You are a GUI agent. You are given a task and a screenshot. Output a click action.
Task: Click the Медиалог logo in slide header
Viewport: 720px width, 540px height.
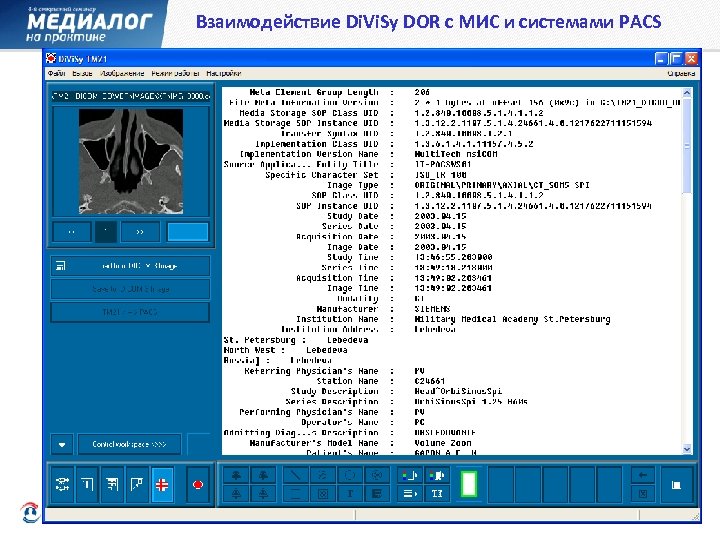point(89,25)
